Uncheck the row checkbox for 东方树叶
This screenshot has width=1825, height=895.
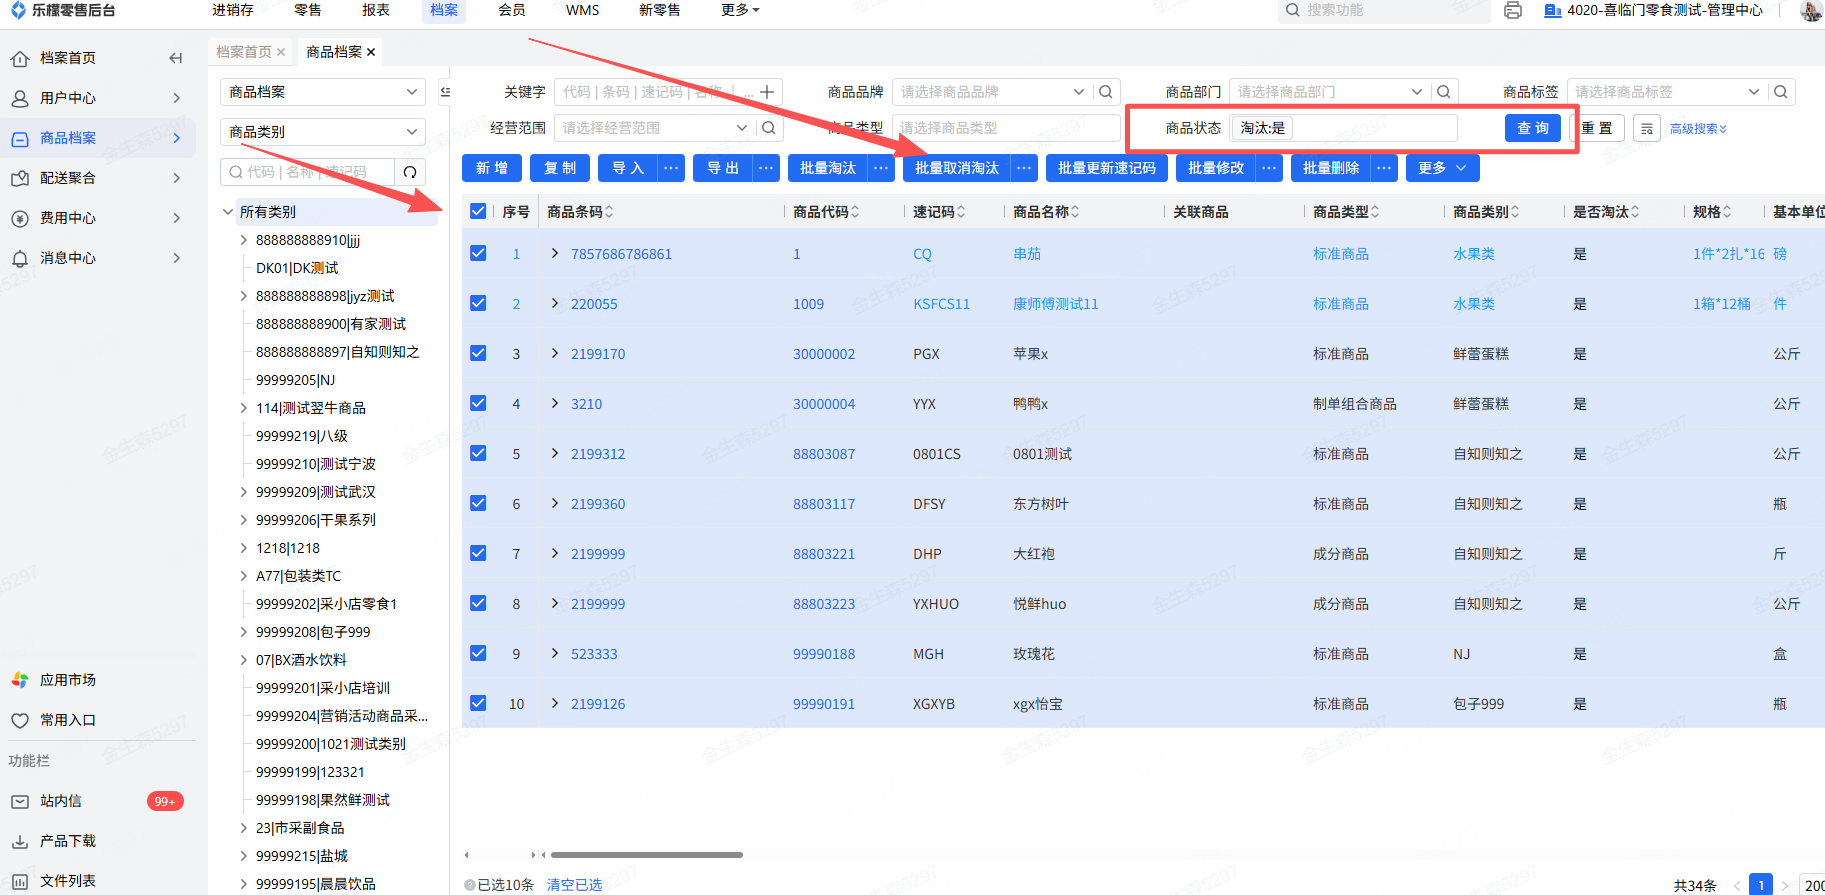[x=478, y=503]
